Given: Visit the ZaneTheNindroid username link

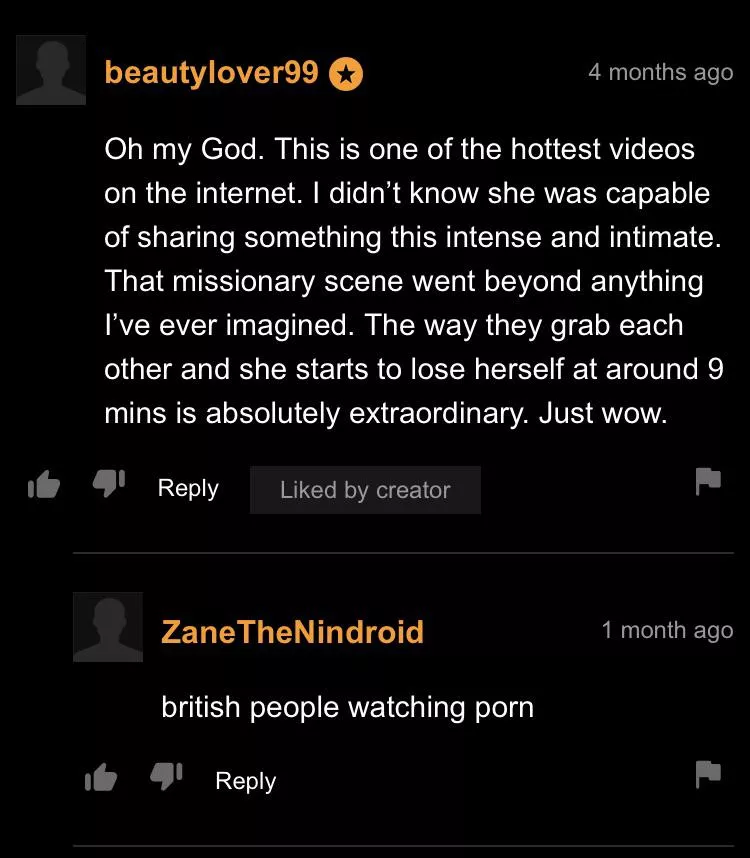Looking at the screenshot, I should click(293, 631).
